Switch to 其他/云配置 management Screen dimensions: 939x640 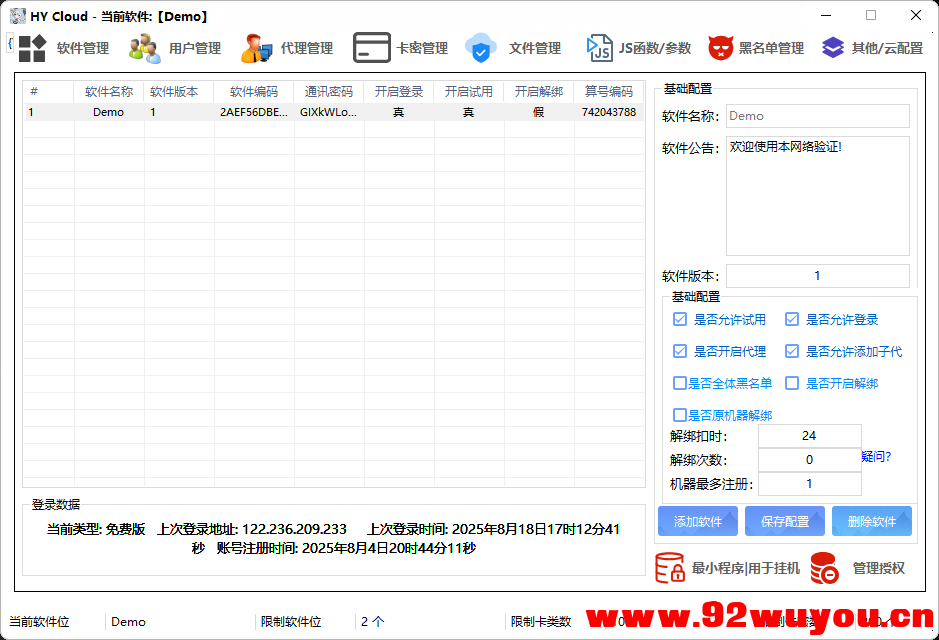[x=833, y=47]
